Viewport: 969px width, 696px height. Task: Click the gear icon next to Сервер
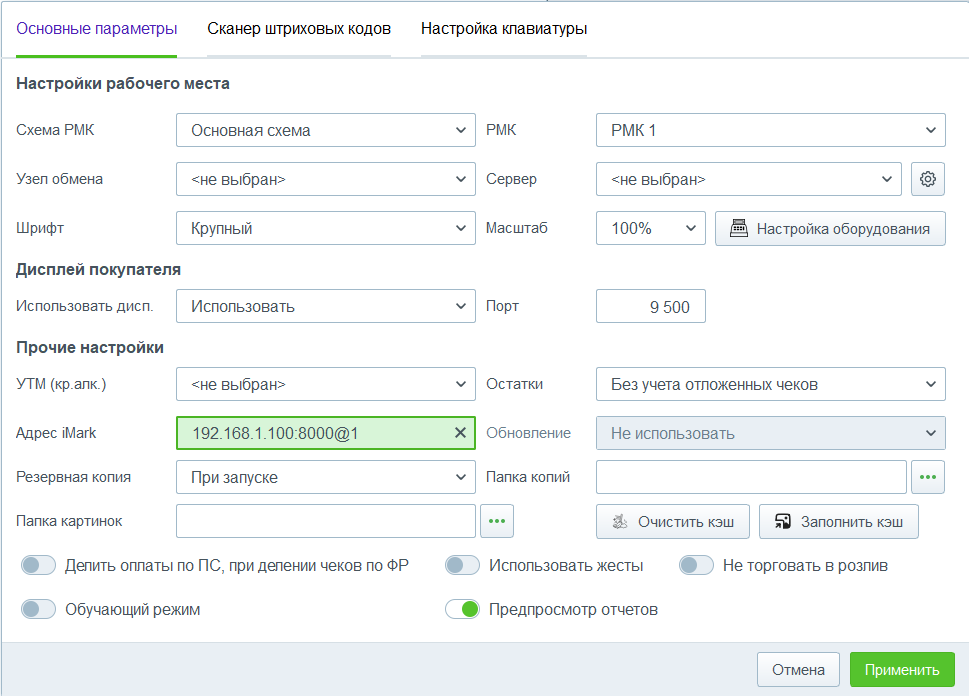pyautogui.click(x=927, y=180)
